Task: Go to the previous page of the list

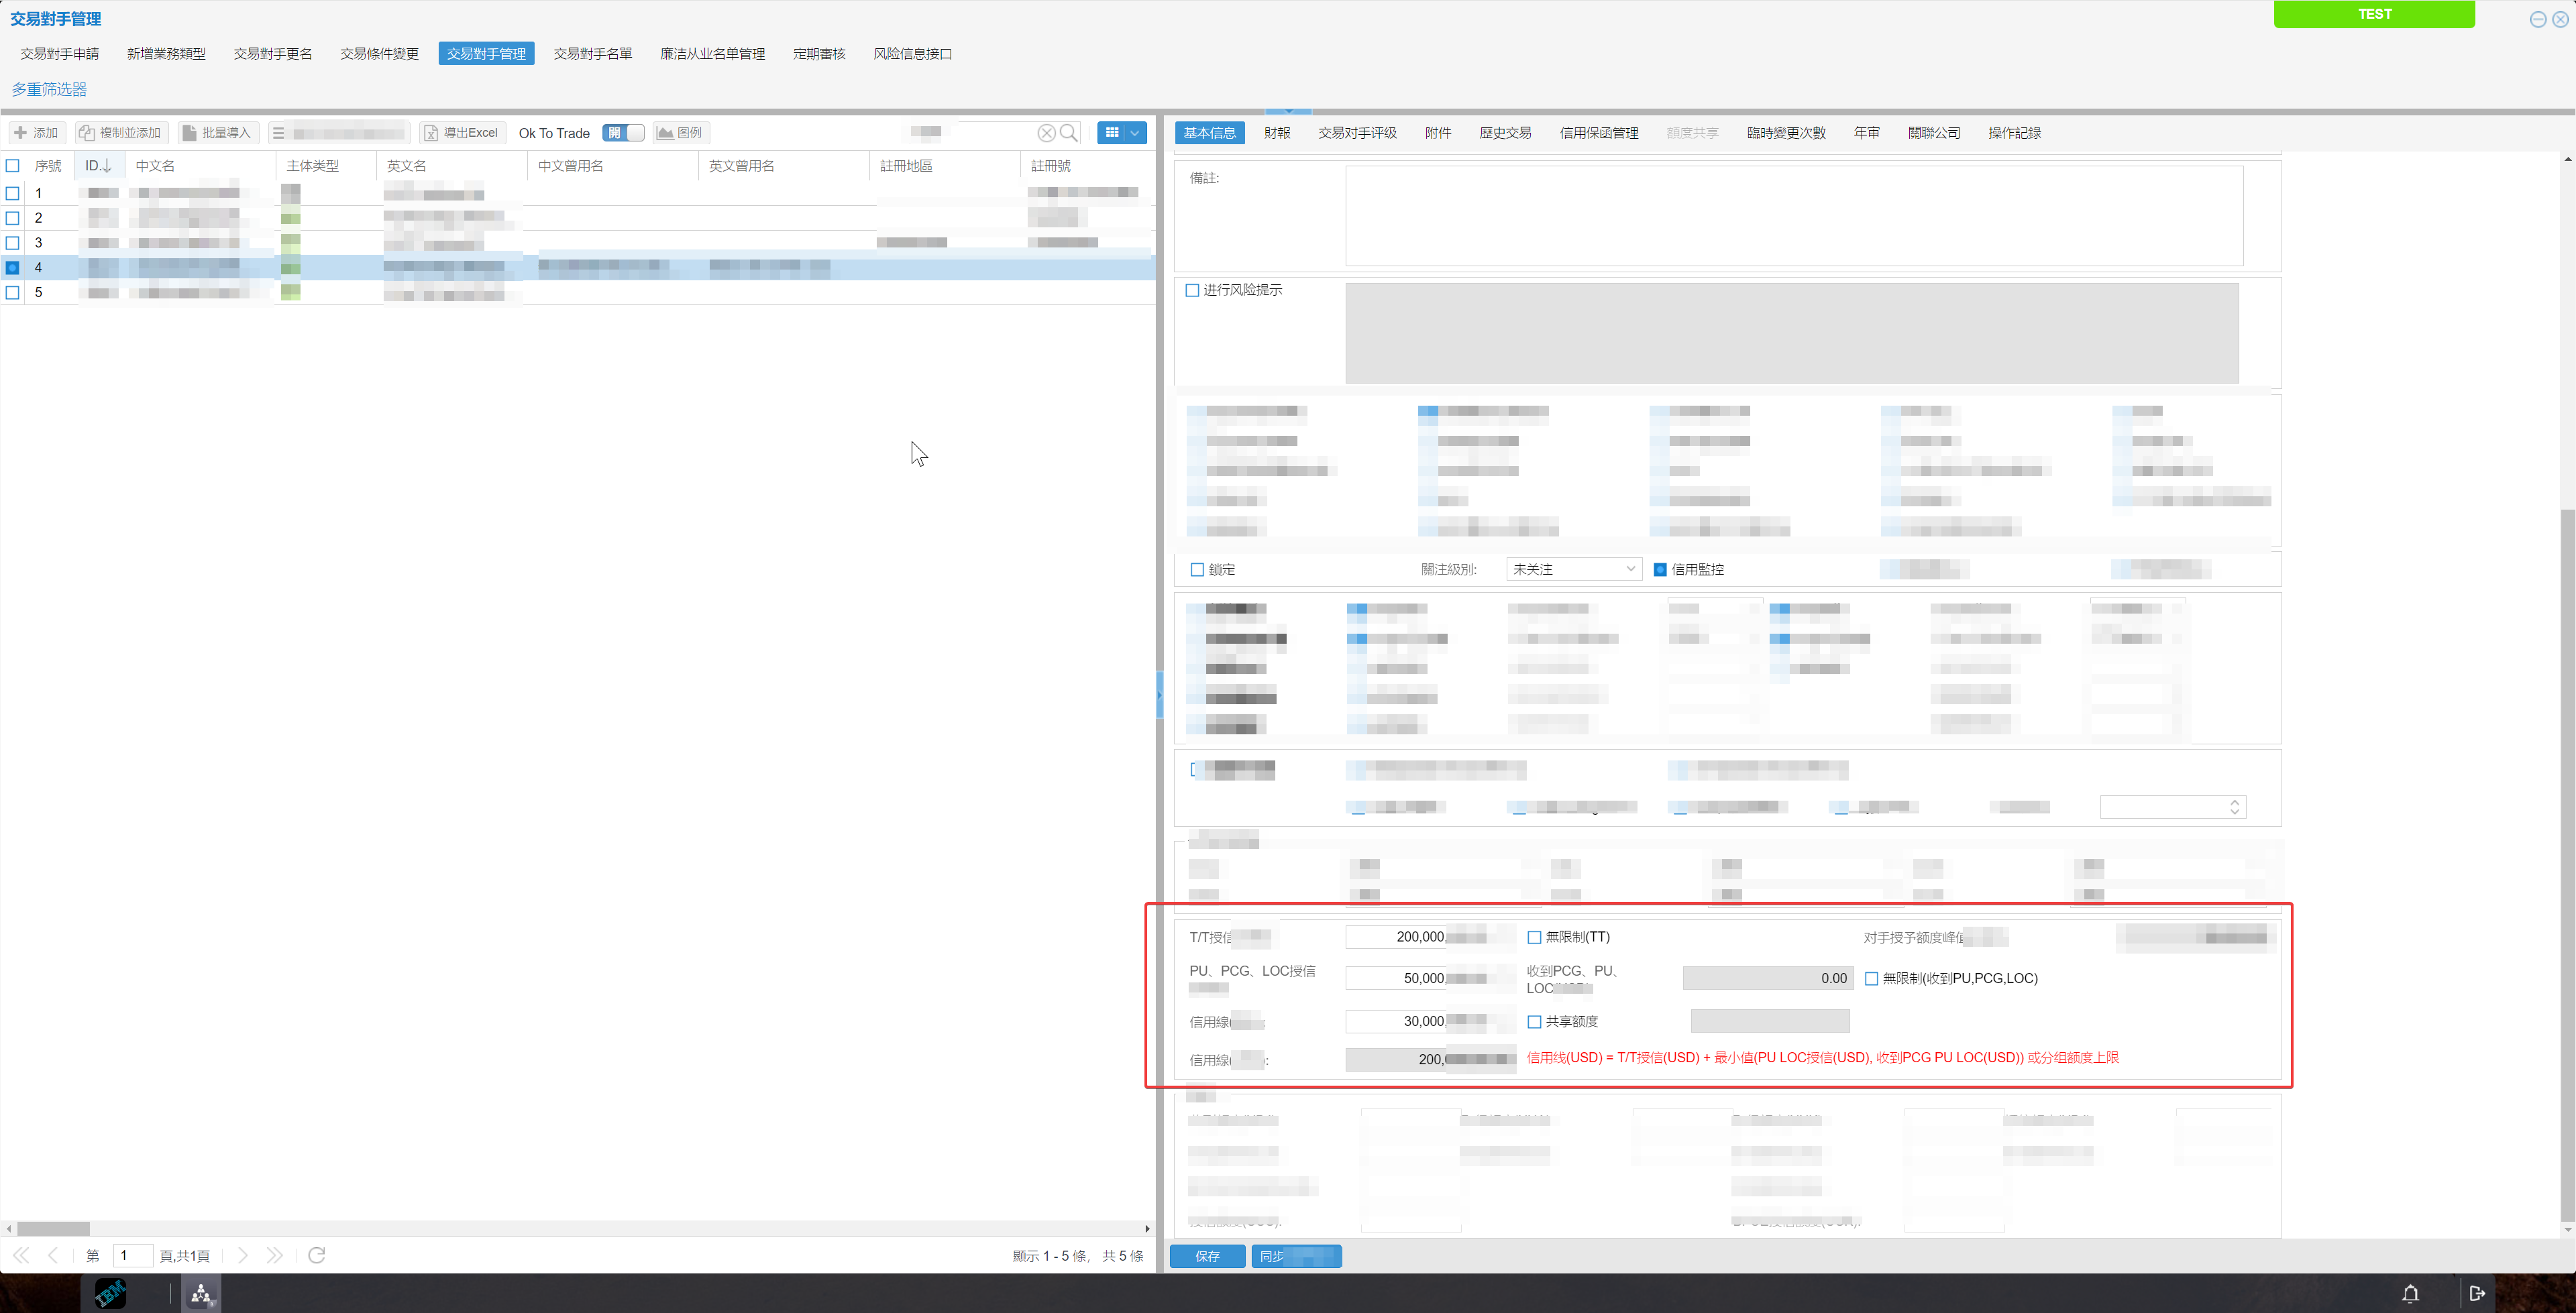Action: point(53,1255)
